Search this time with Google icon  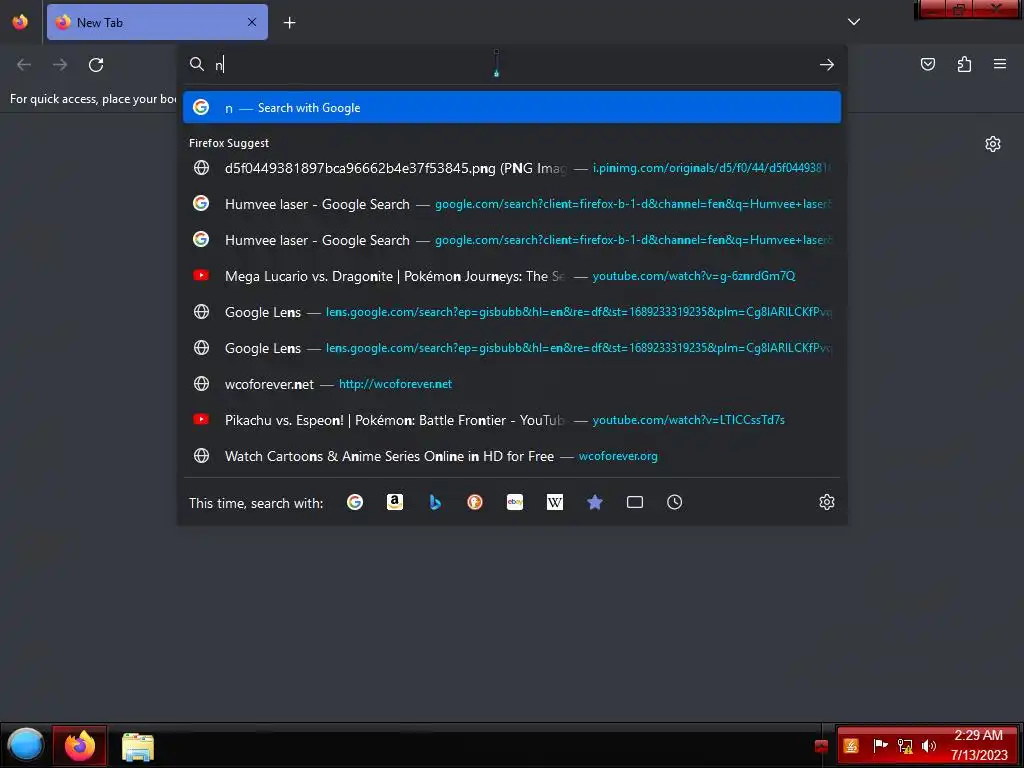(x=355, y=502)
